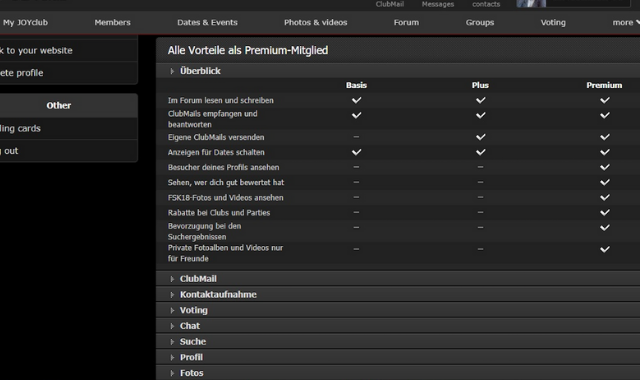
Task: Open contacts link in top bar
Action: pos(486,4)
